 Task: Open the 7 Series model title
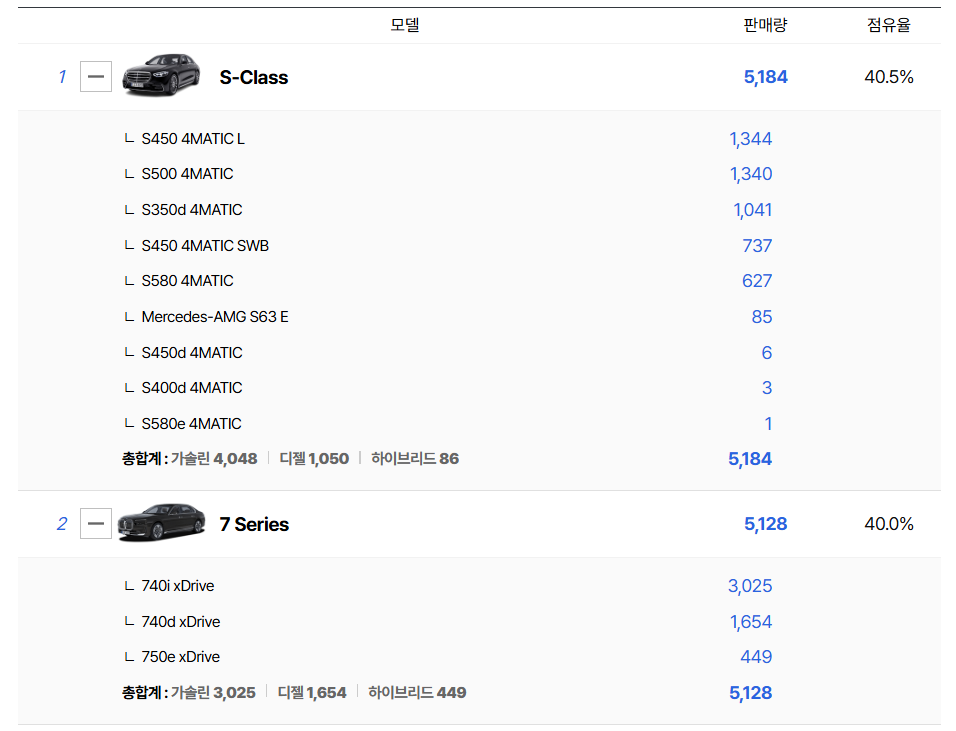(x=254, y=524)
